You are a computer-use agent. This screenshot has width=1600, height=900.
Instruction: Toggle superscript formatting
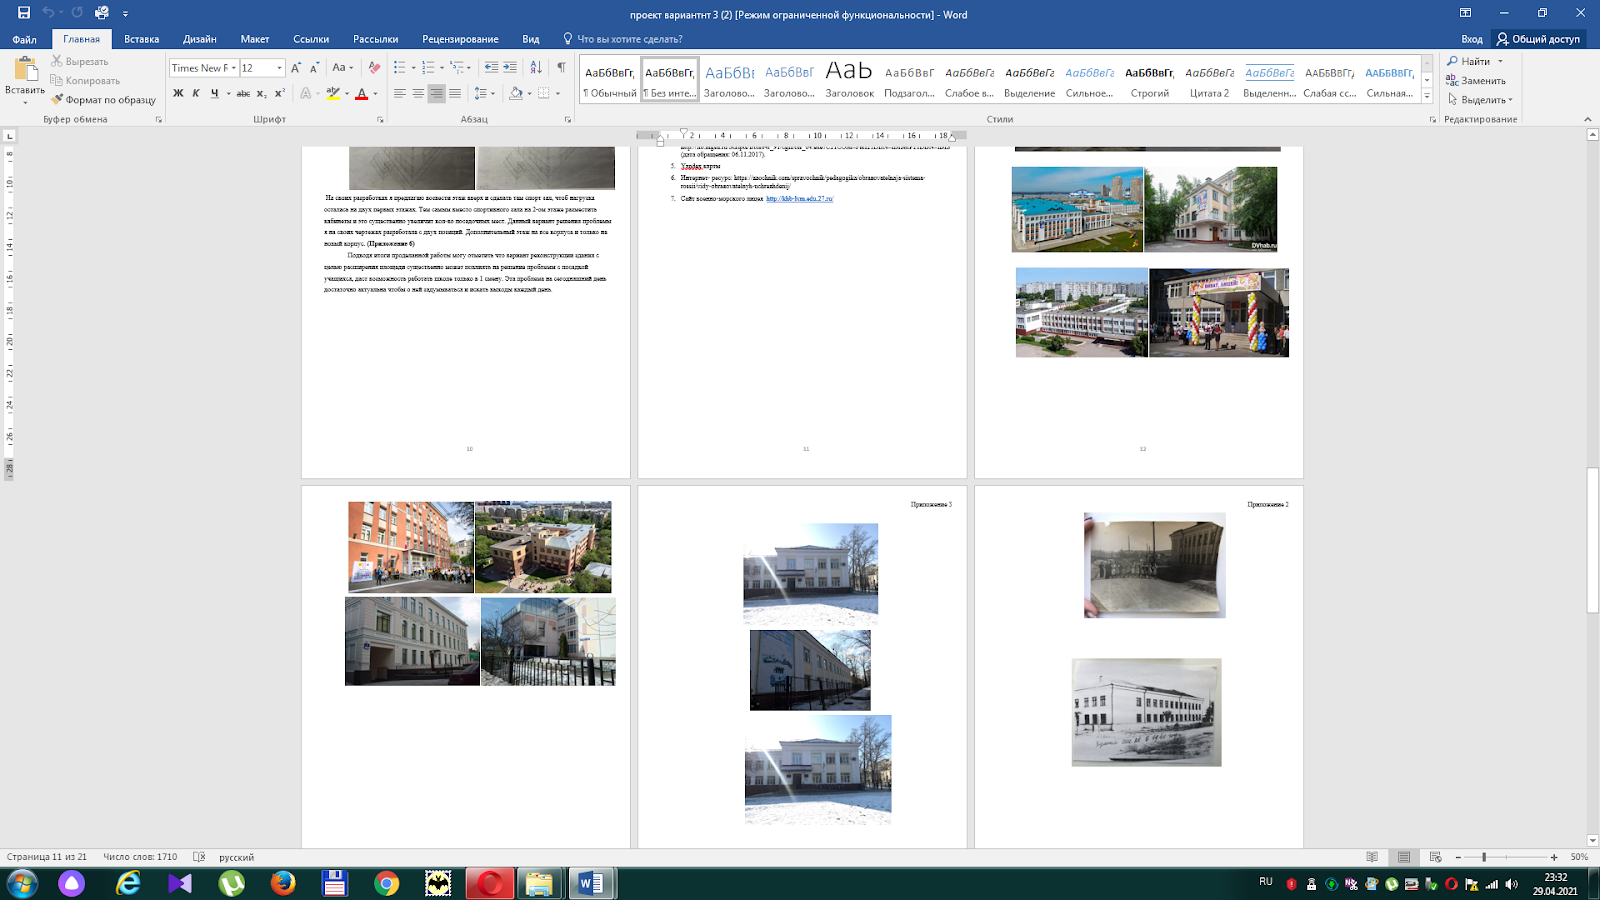[x=280, y=93]
